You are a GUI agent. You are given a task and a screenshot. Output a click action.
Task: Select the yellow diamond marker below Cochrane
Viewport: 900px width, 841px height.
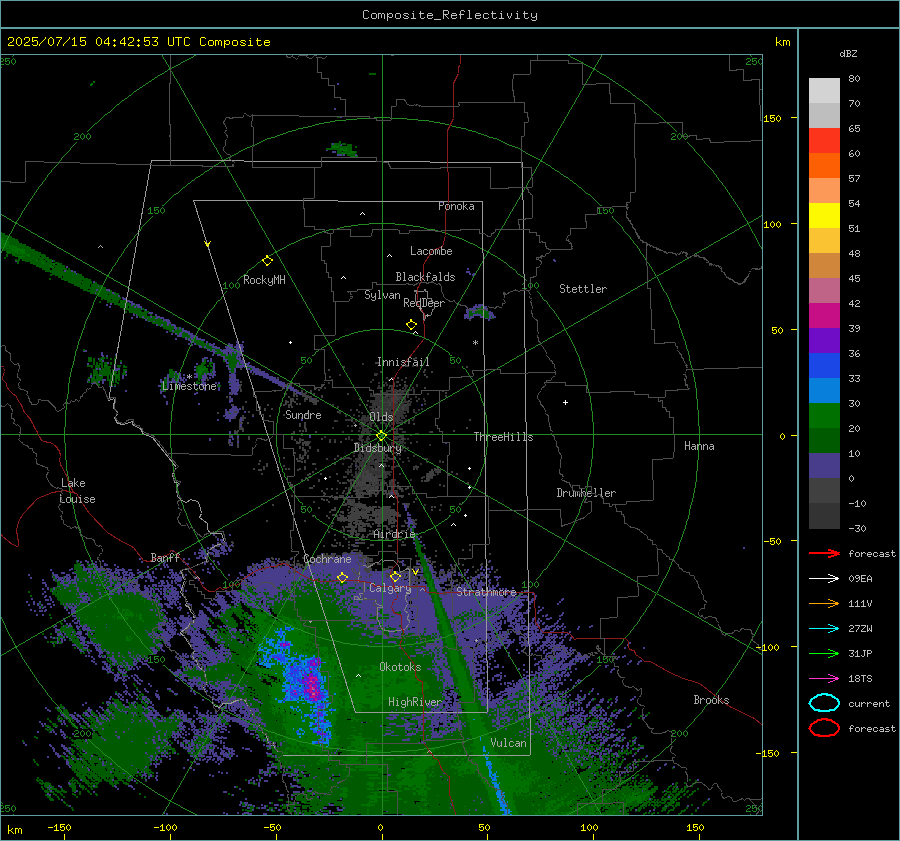342,577
